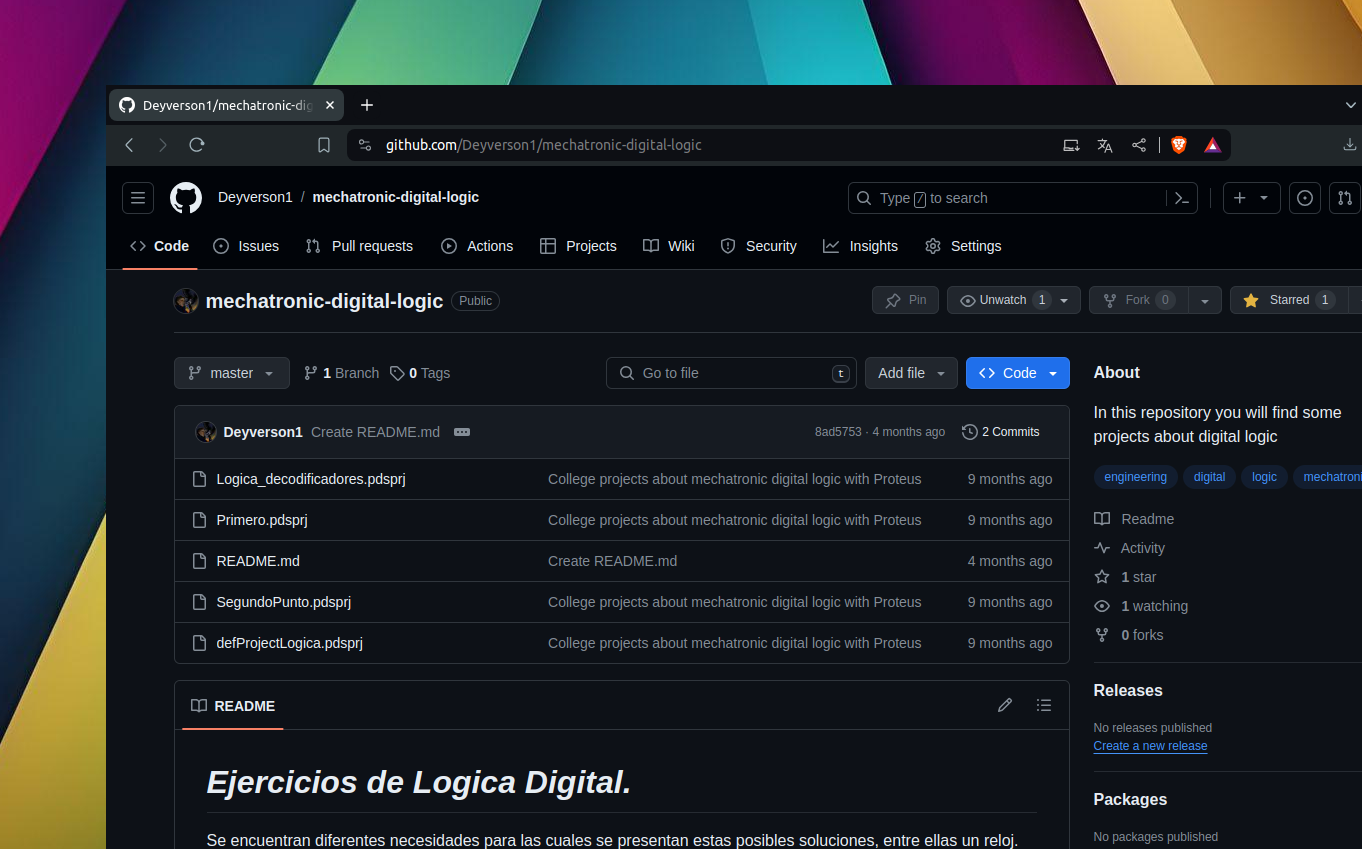Switch to the Pull requests tab

[x=359, y=246]
